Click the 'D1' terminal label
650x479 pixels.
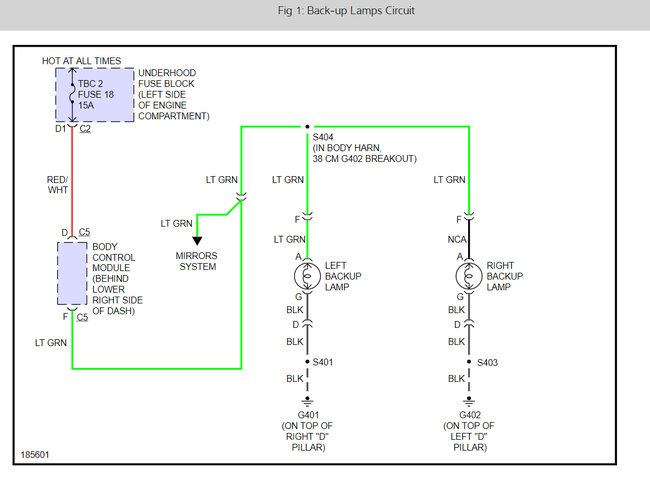click(x=61, y=129)
